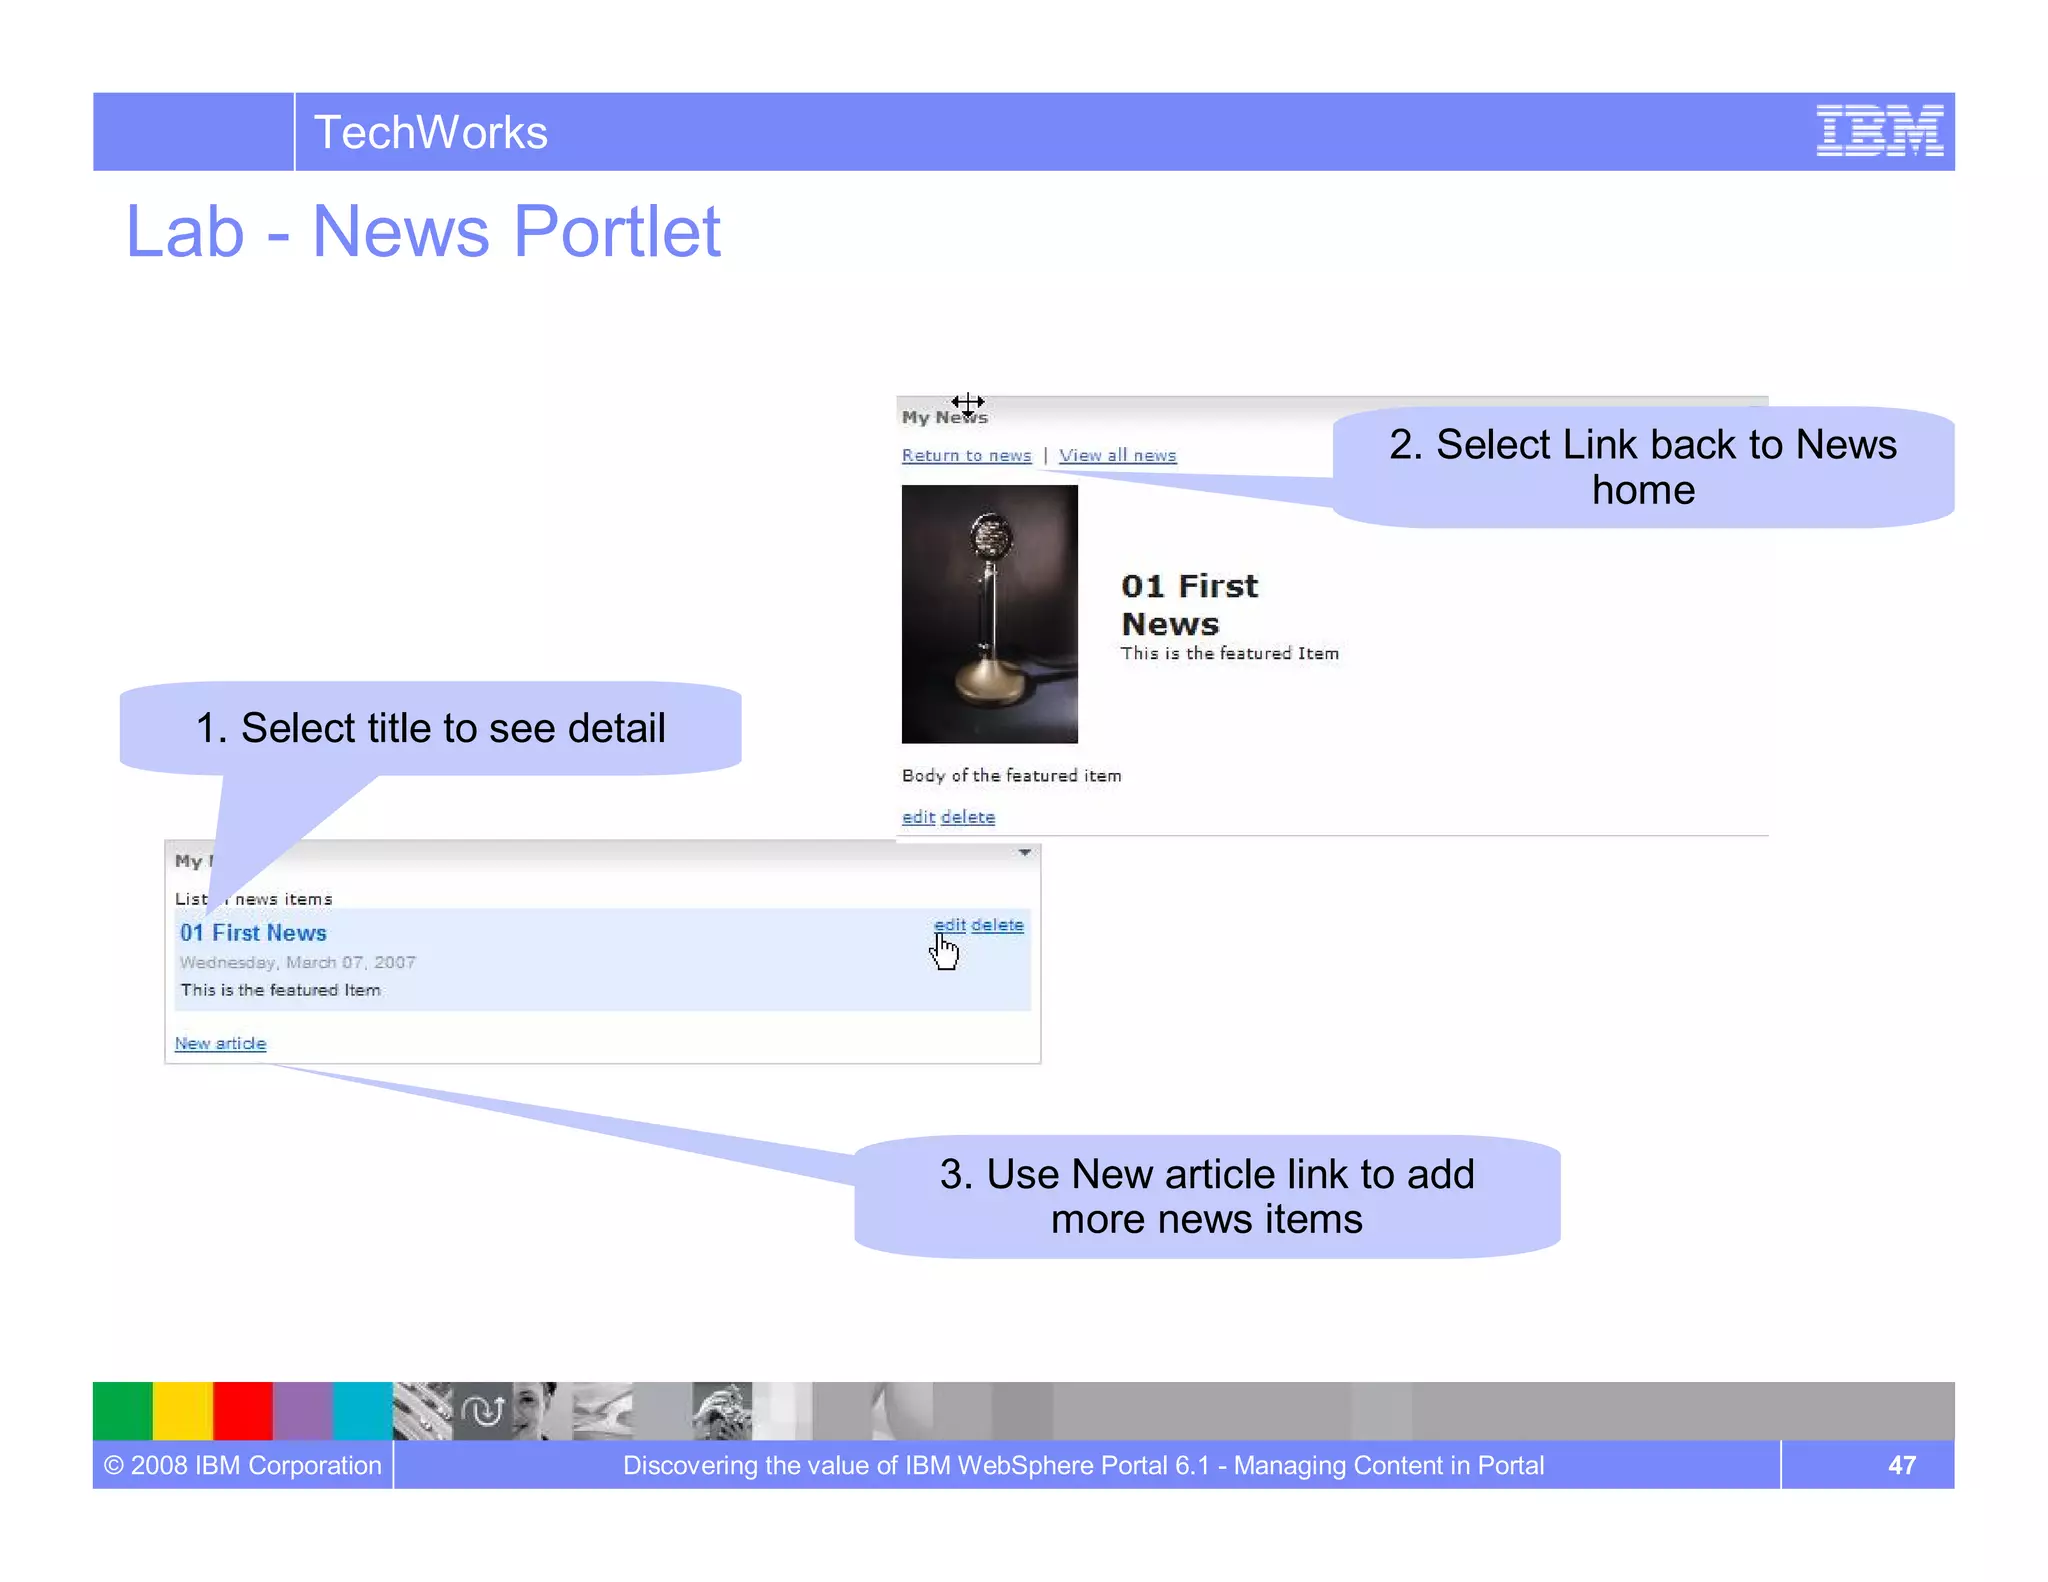
Task: Click the © 2008 IBM Corporation footer text
Action: pyautogui.click(x=243, y=1465)
